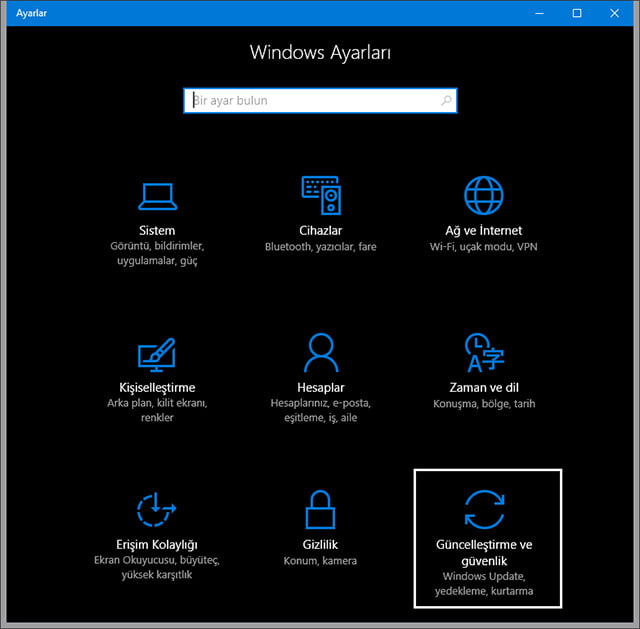Select the 'Kişiselleştirme' label
This screenshot has height=629, width=640.
(157, 388)
